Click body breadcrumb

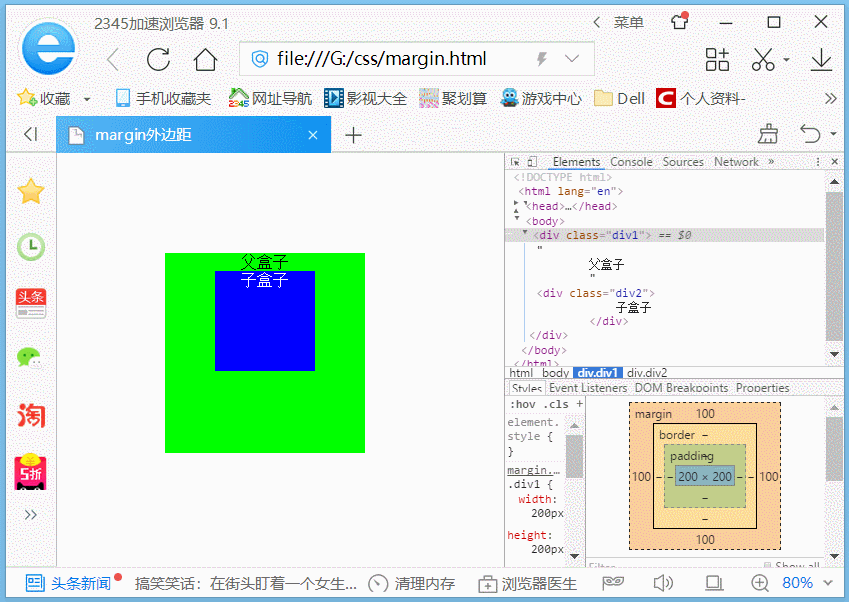[x=555, y=372]
